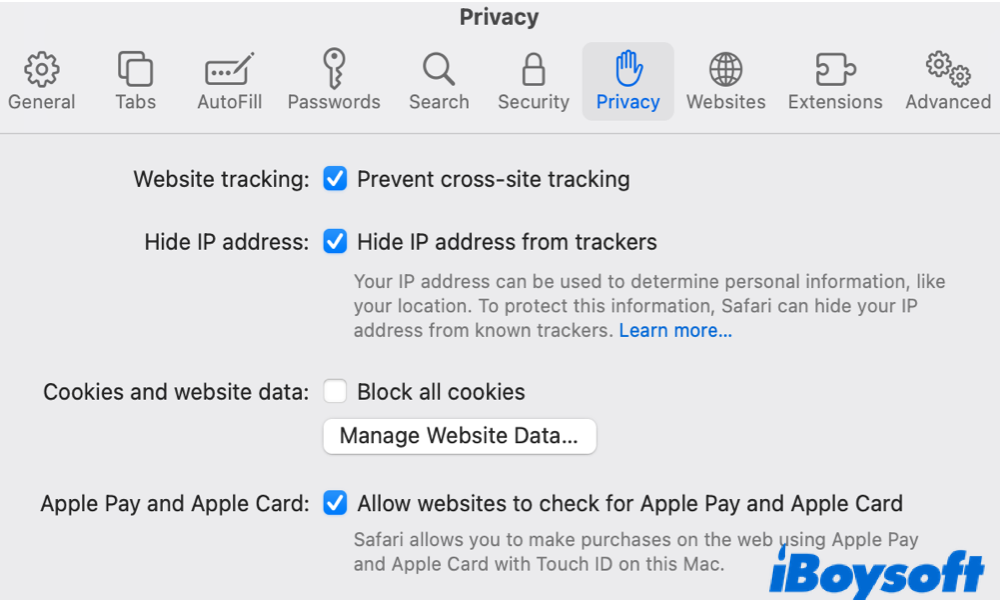Select the Tabs overlapping-squares icon

point(135,69)
